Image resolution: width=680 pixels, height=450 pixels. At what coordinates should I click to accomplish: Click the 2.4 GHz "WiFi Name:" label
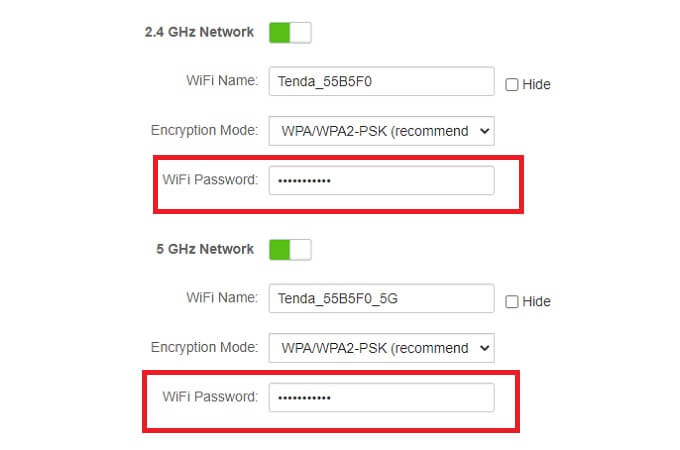pos(222,82)
